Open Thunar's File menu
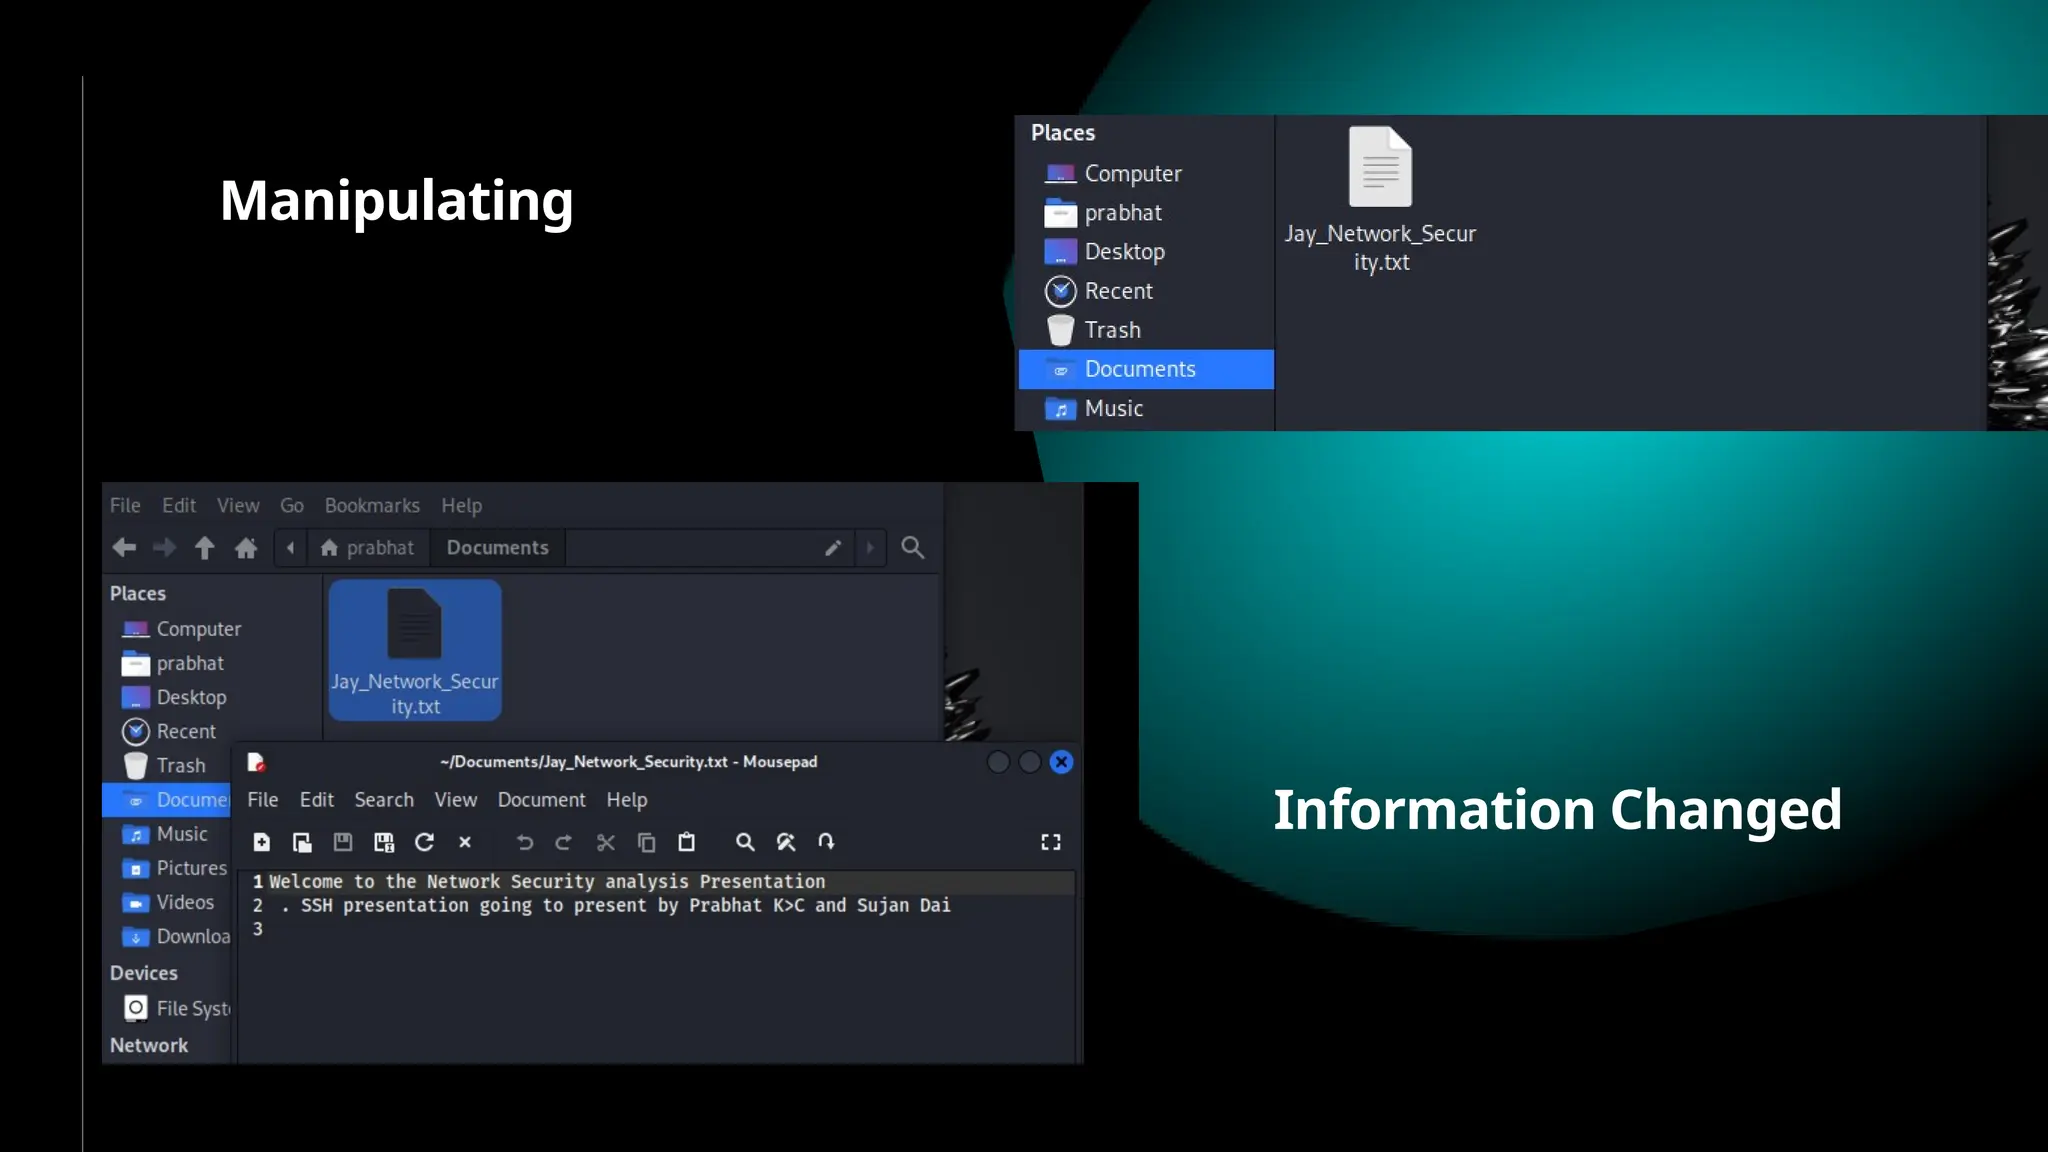The image size is (2048, 1152). [125, 505]
